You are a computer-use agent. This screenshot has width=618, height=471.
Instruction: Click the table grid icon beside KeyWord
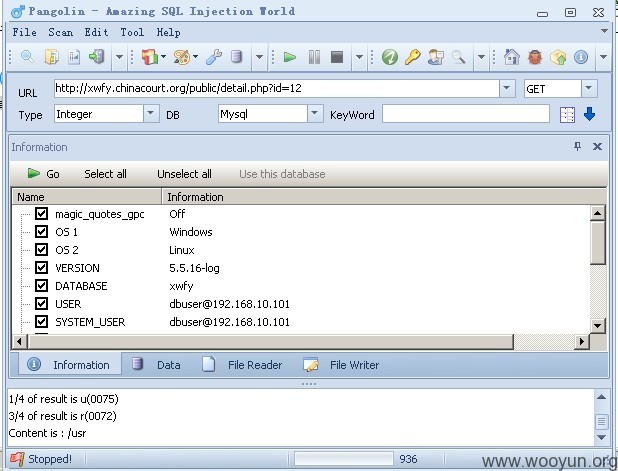567,115
